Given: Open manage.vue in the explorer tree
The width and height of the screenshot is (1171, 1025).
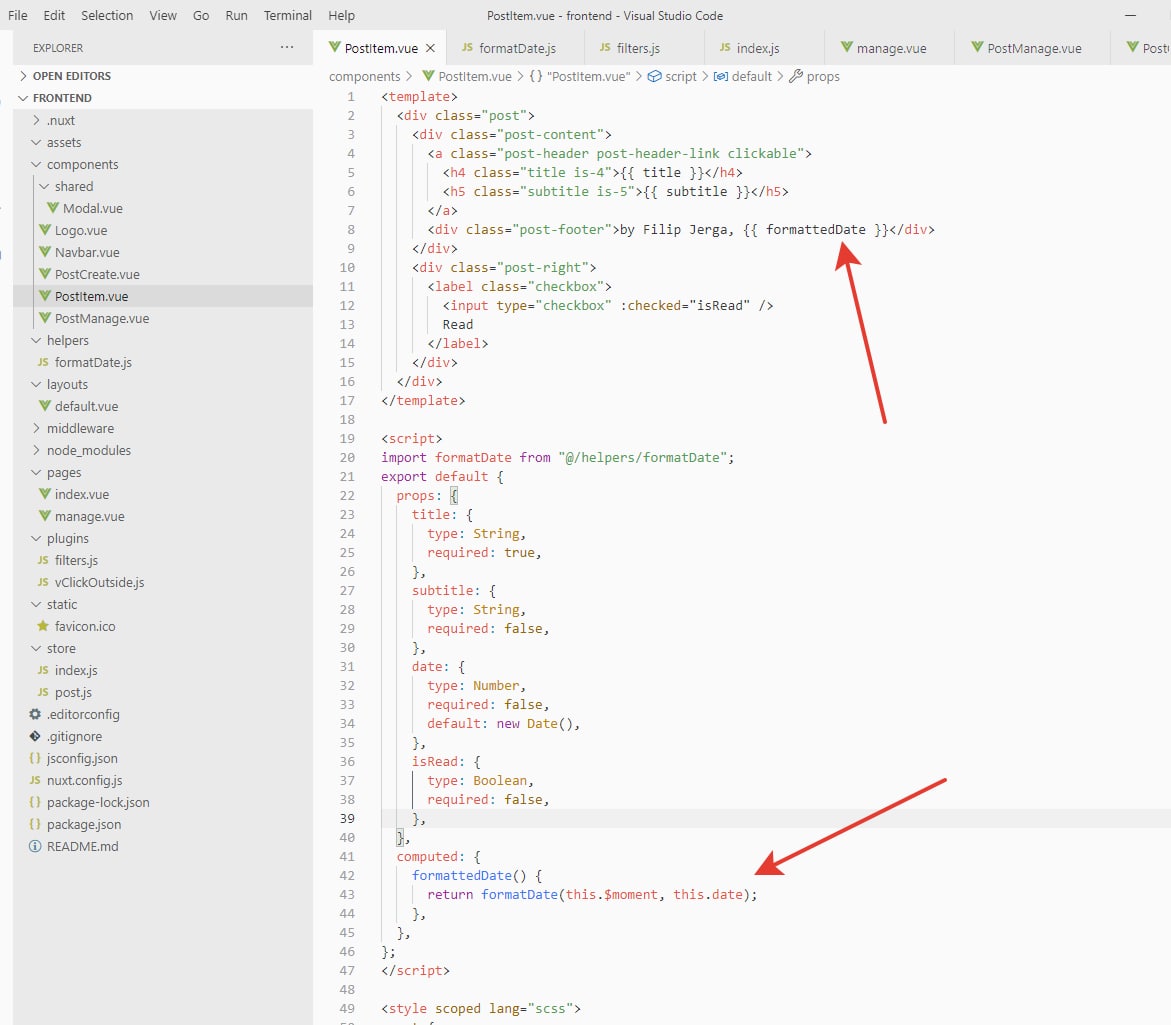Looking at the screenshot, I should point(89,516).
